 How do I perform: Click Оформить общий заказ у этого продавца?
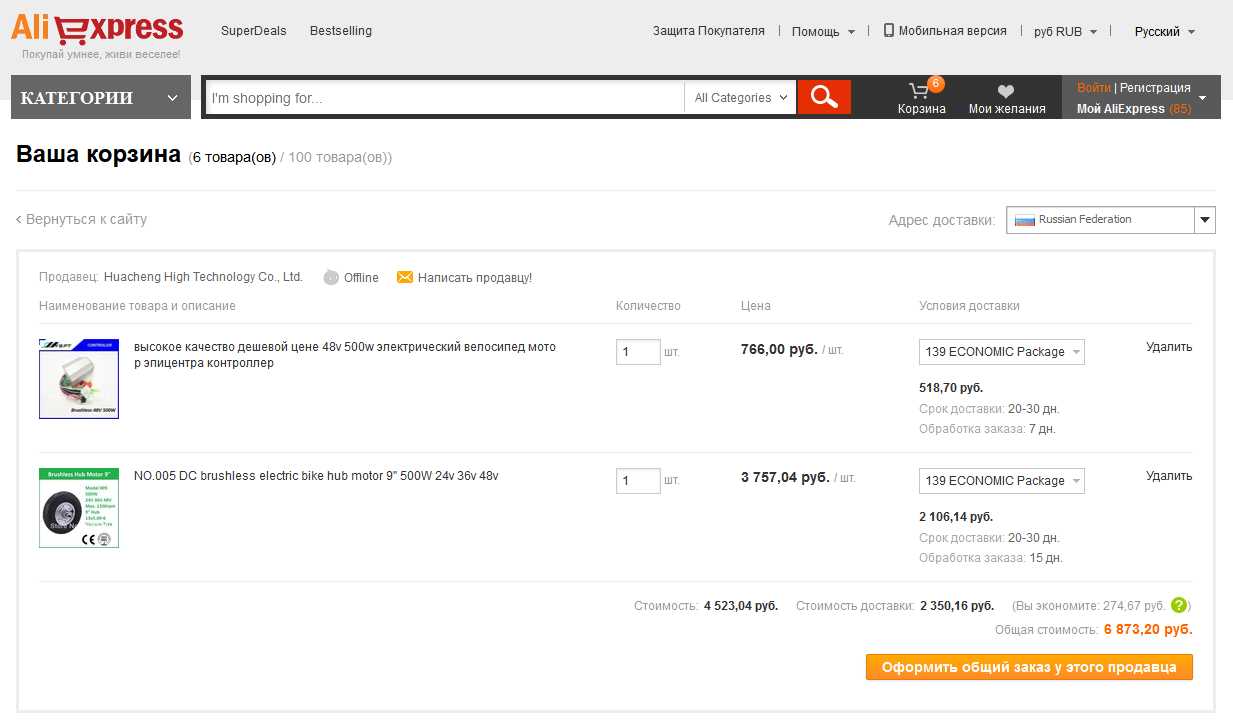pyautogui.click(x=1029, y=667)
